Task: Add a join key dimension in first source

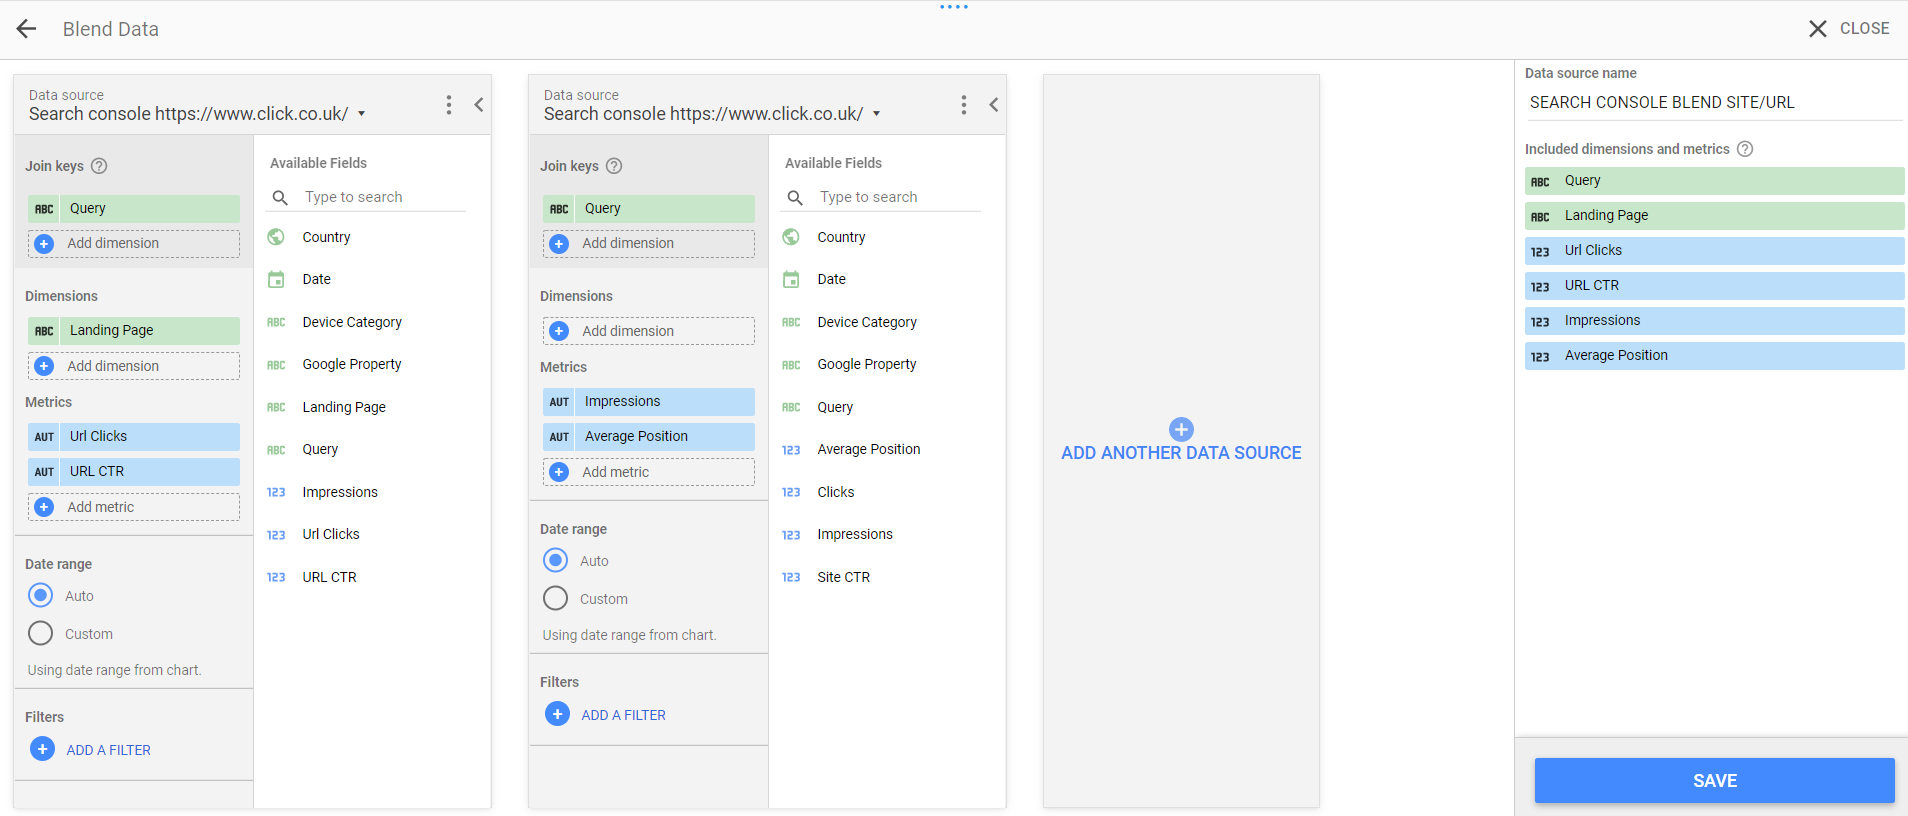Action: click(x=134, y=244)
